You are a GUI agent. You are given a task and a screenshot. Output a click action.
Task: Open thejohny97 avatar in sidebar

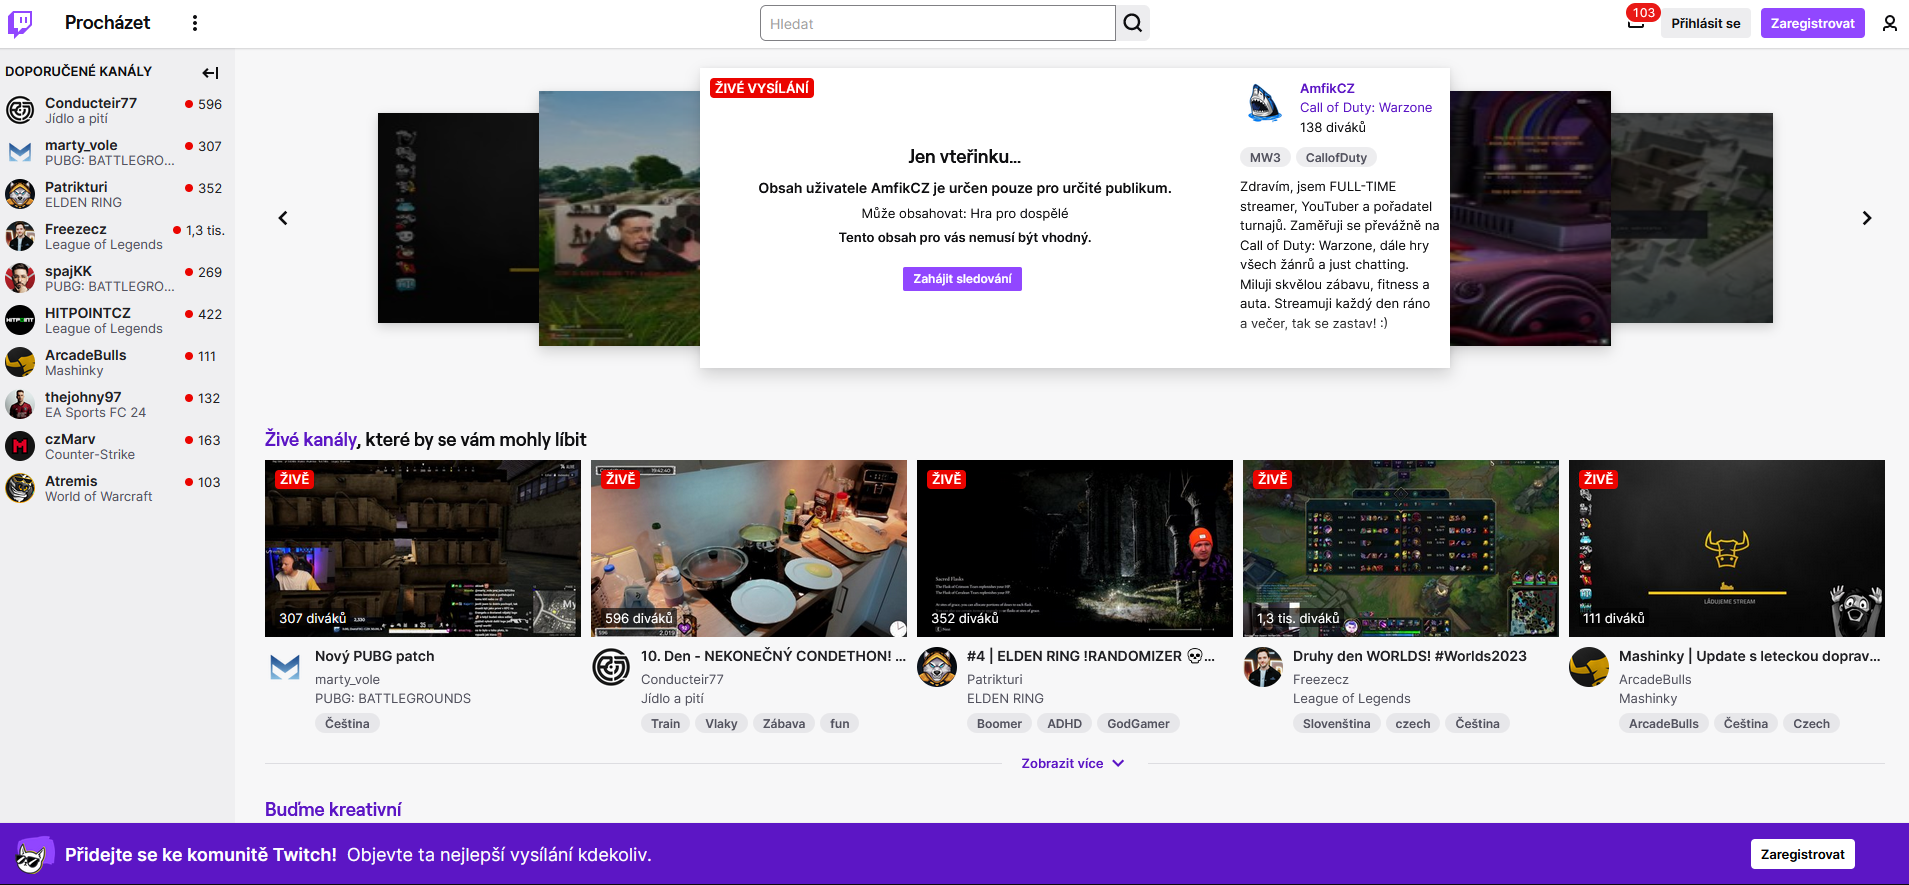click(20, 404)
